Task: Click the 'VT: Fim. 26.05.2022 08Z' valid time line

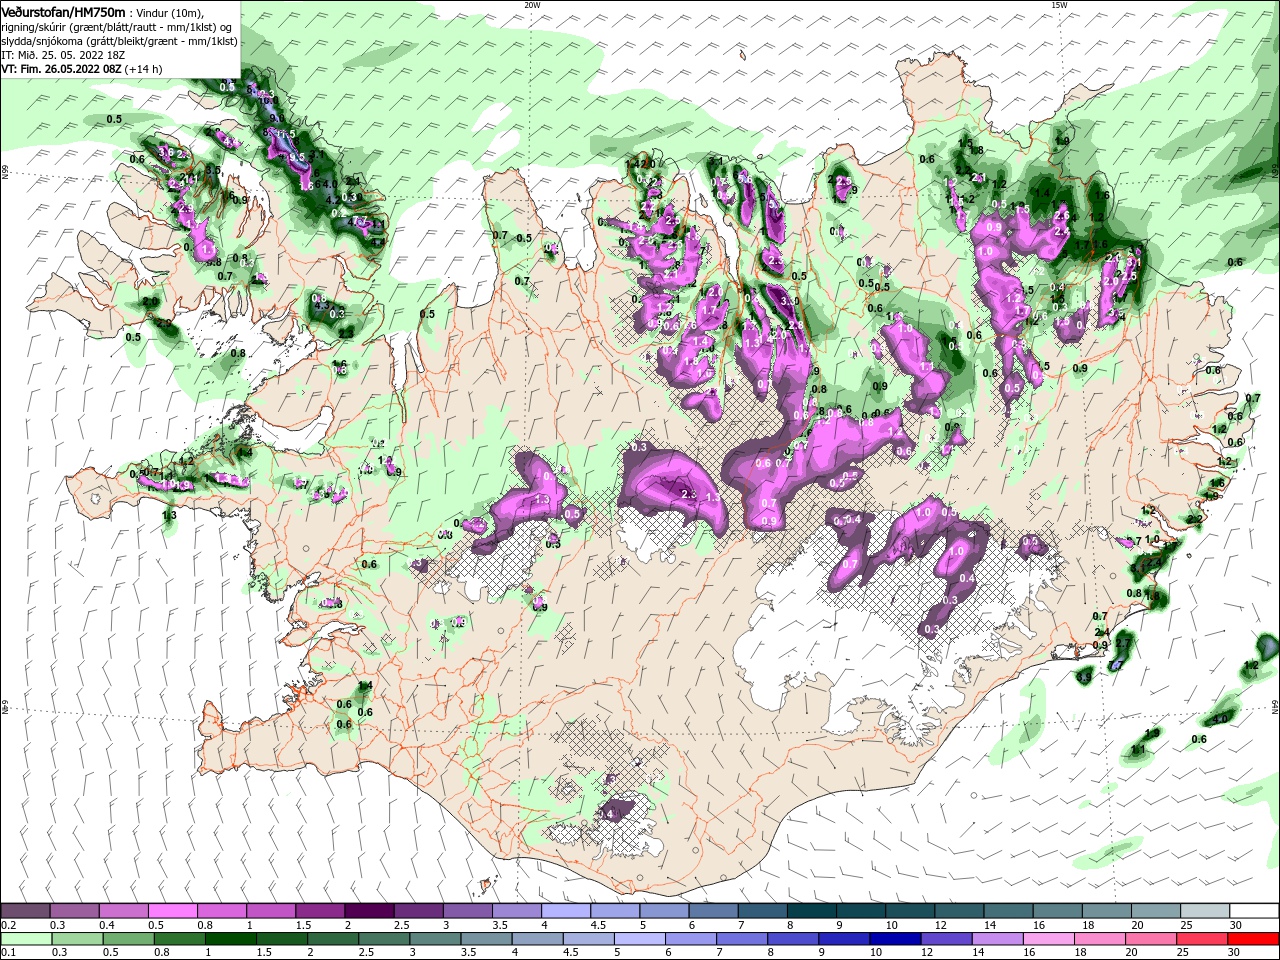Action: pos(81,69)
